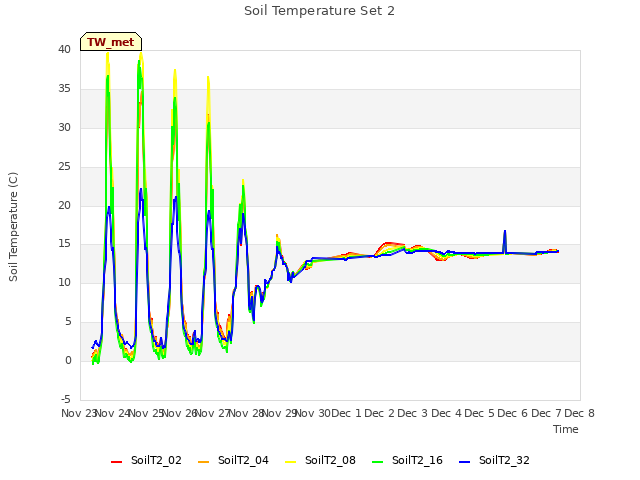Click the TW_met annotation label
This screenshot has width=640, height=480.
(x=111, y=42)
